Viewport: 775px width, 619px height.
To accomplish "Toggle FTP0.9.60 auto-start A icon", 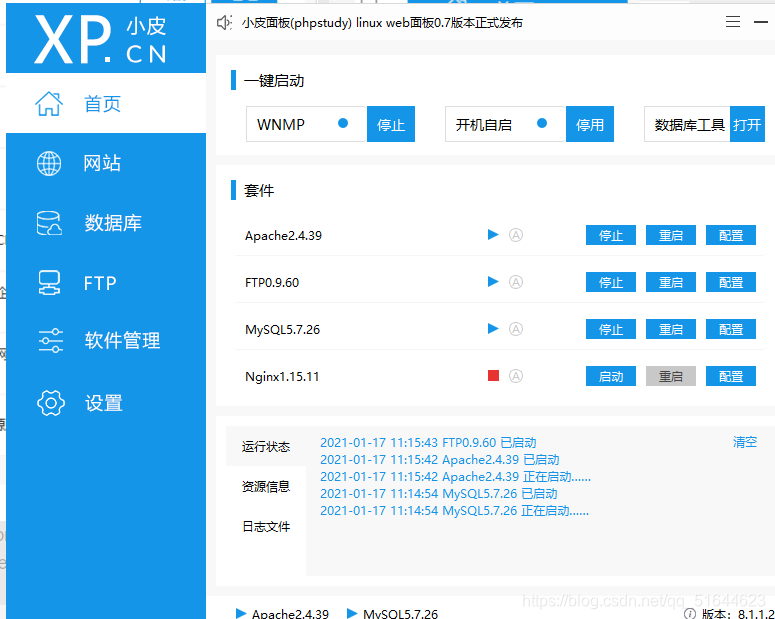I will (x=516, y=282).
